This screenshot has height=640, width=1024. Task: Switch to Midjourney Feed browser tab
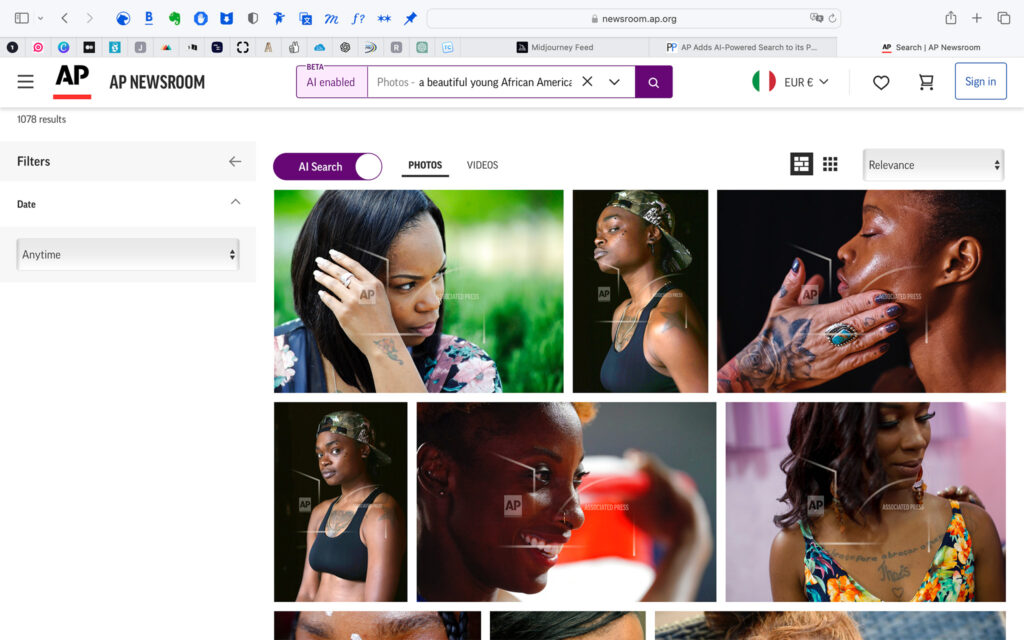[554, 47]
